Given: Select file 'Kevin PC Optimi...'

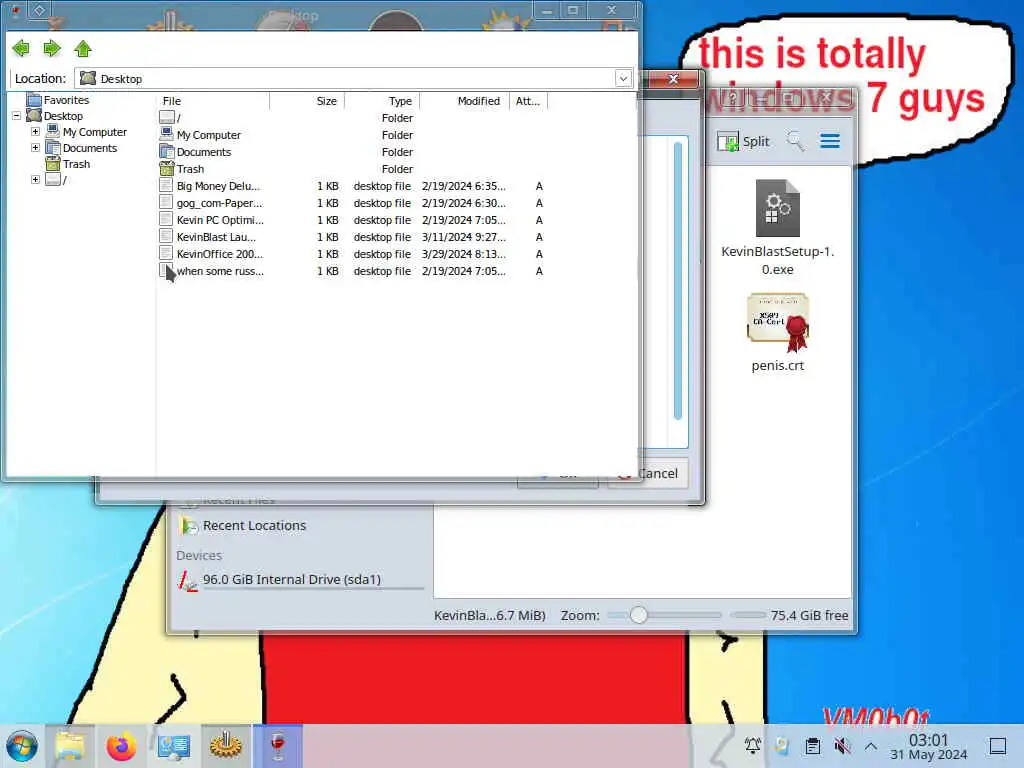Looking at the screenshot, I should (x=220, y=220).
